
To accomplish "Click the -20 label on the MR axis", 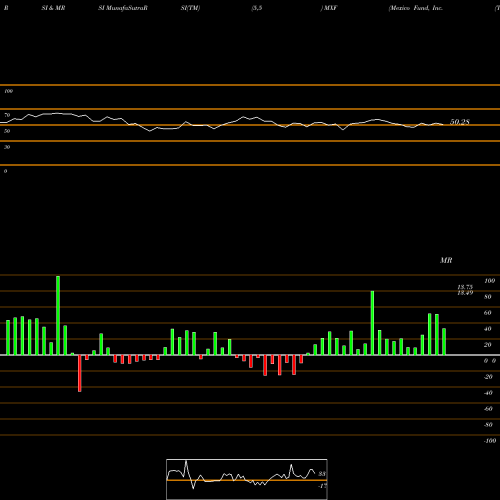I will pyautogui.click(x=488, y=377).
